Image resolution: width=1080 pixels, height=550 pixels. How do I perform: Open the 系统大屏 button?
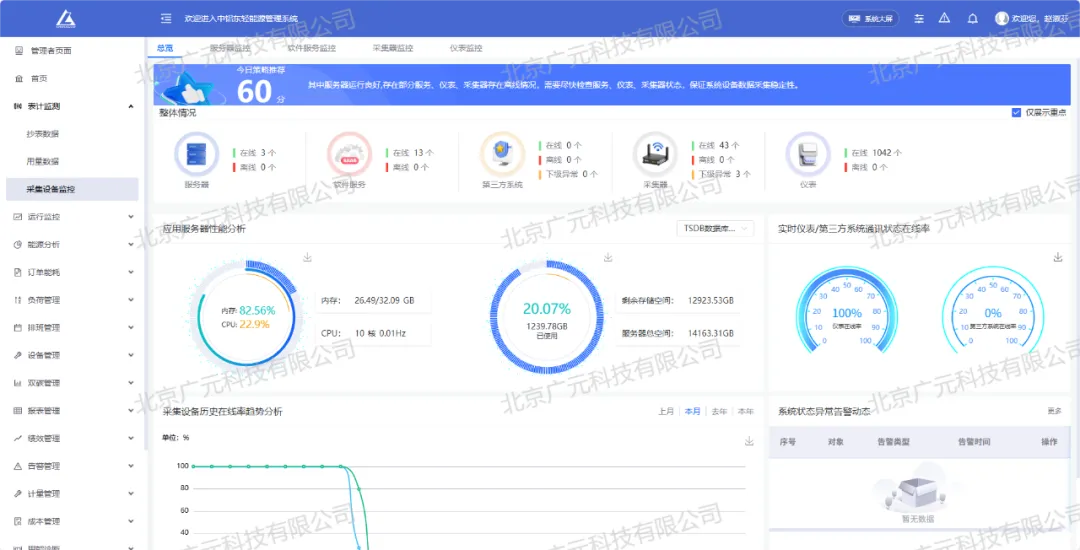coord(871,18)
